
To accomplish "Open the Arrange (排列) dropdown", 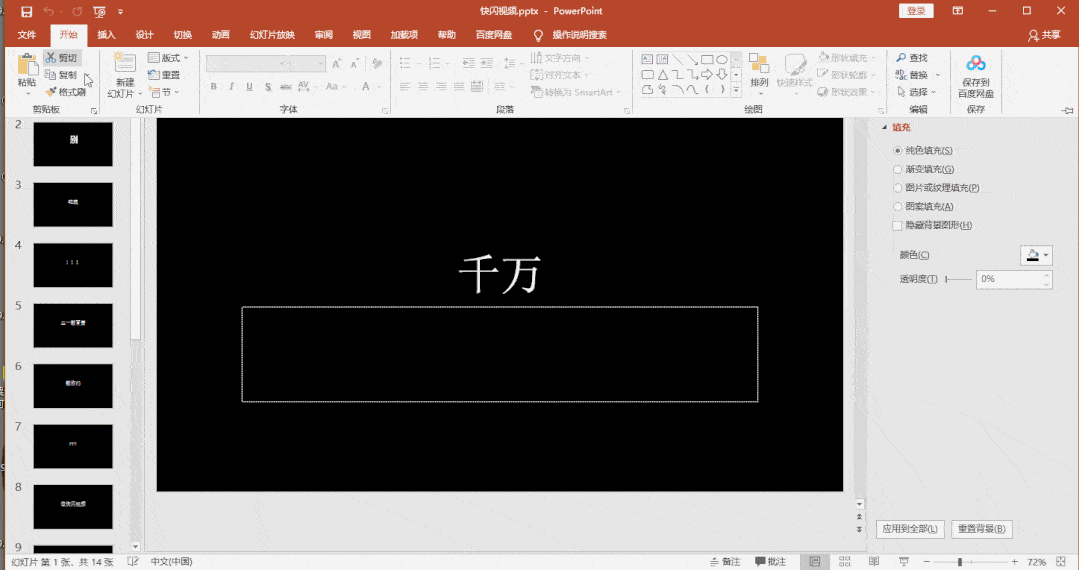I will (759, 82).
